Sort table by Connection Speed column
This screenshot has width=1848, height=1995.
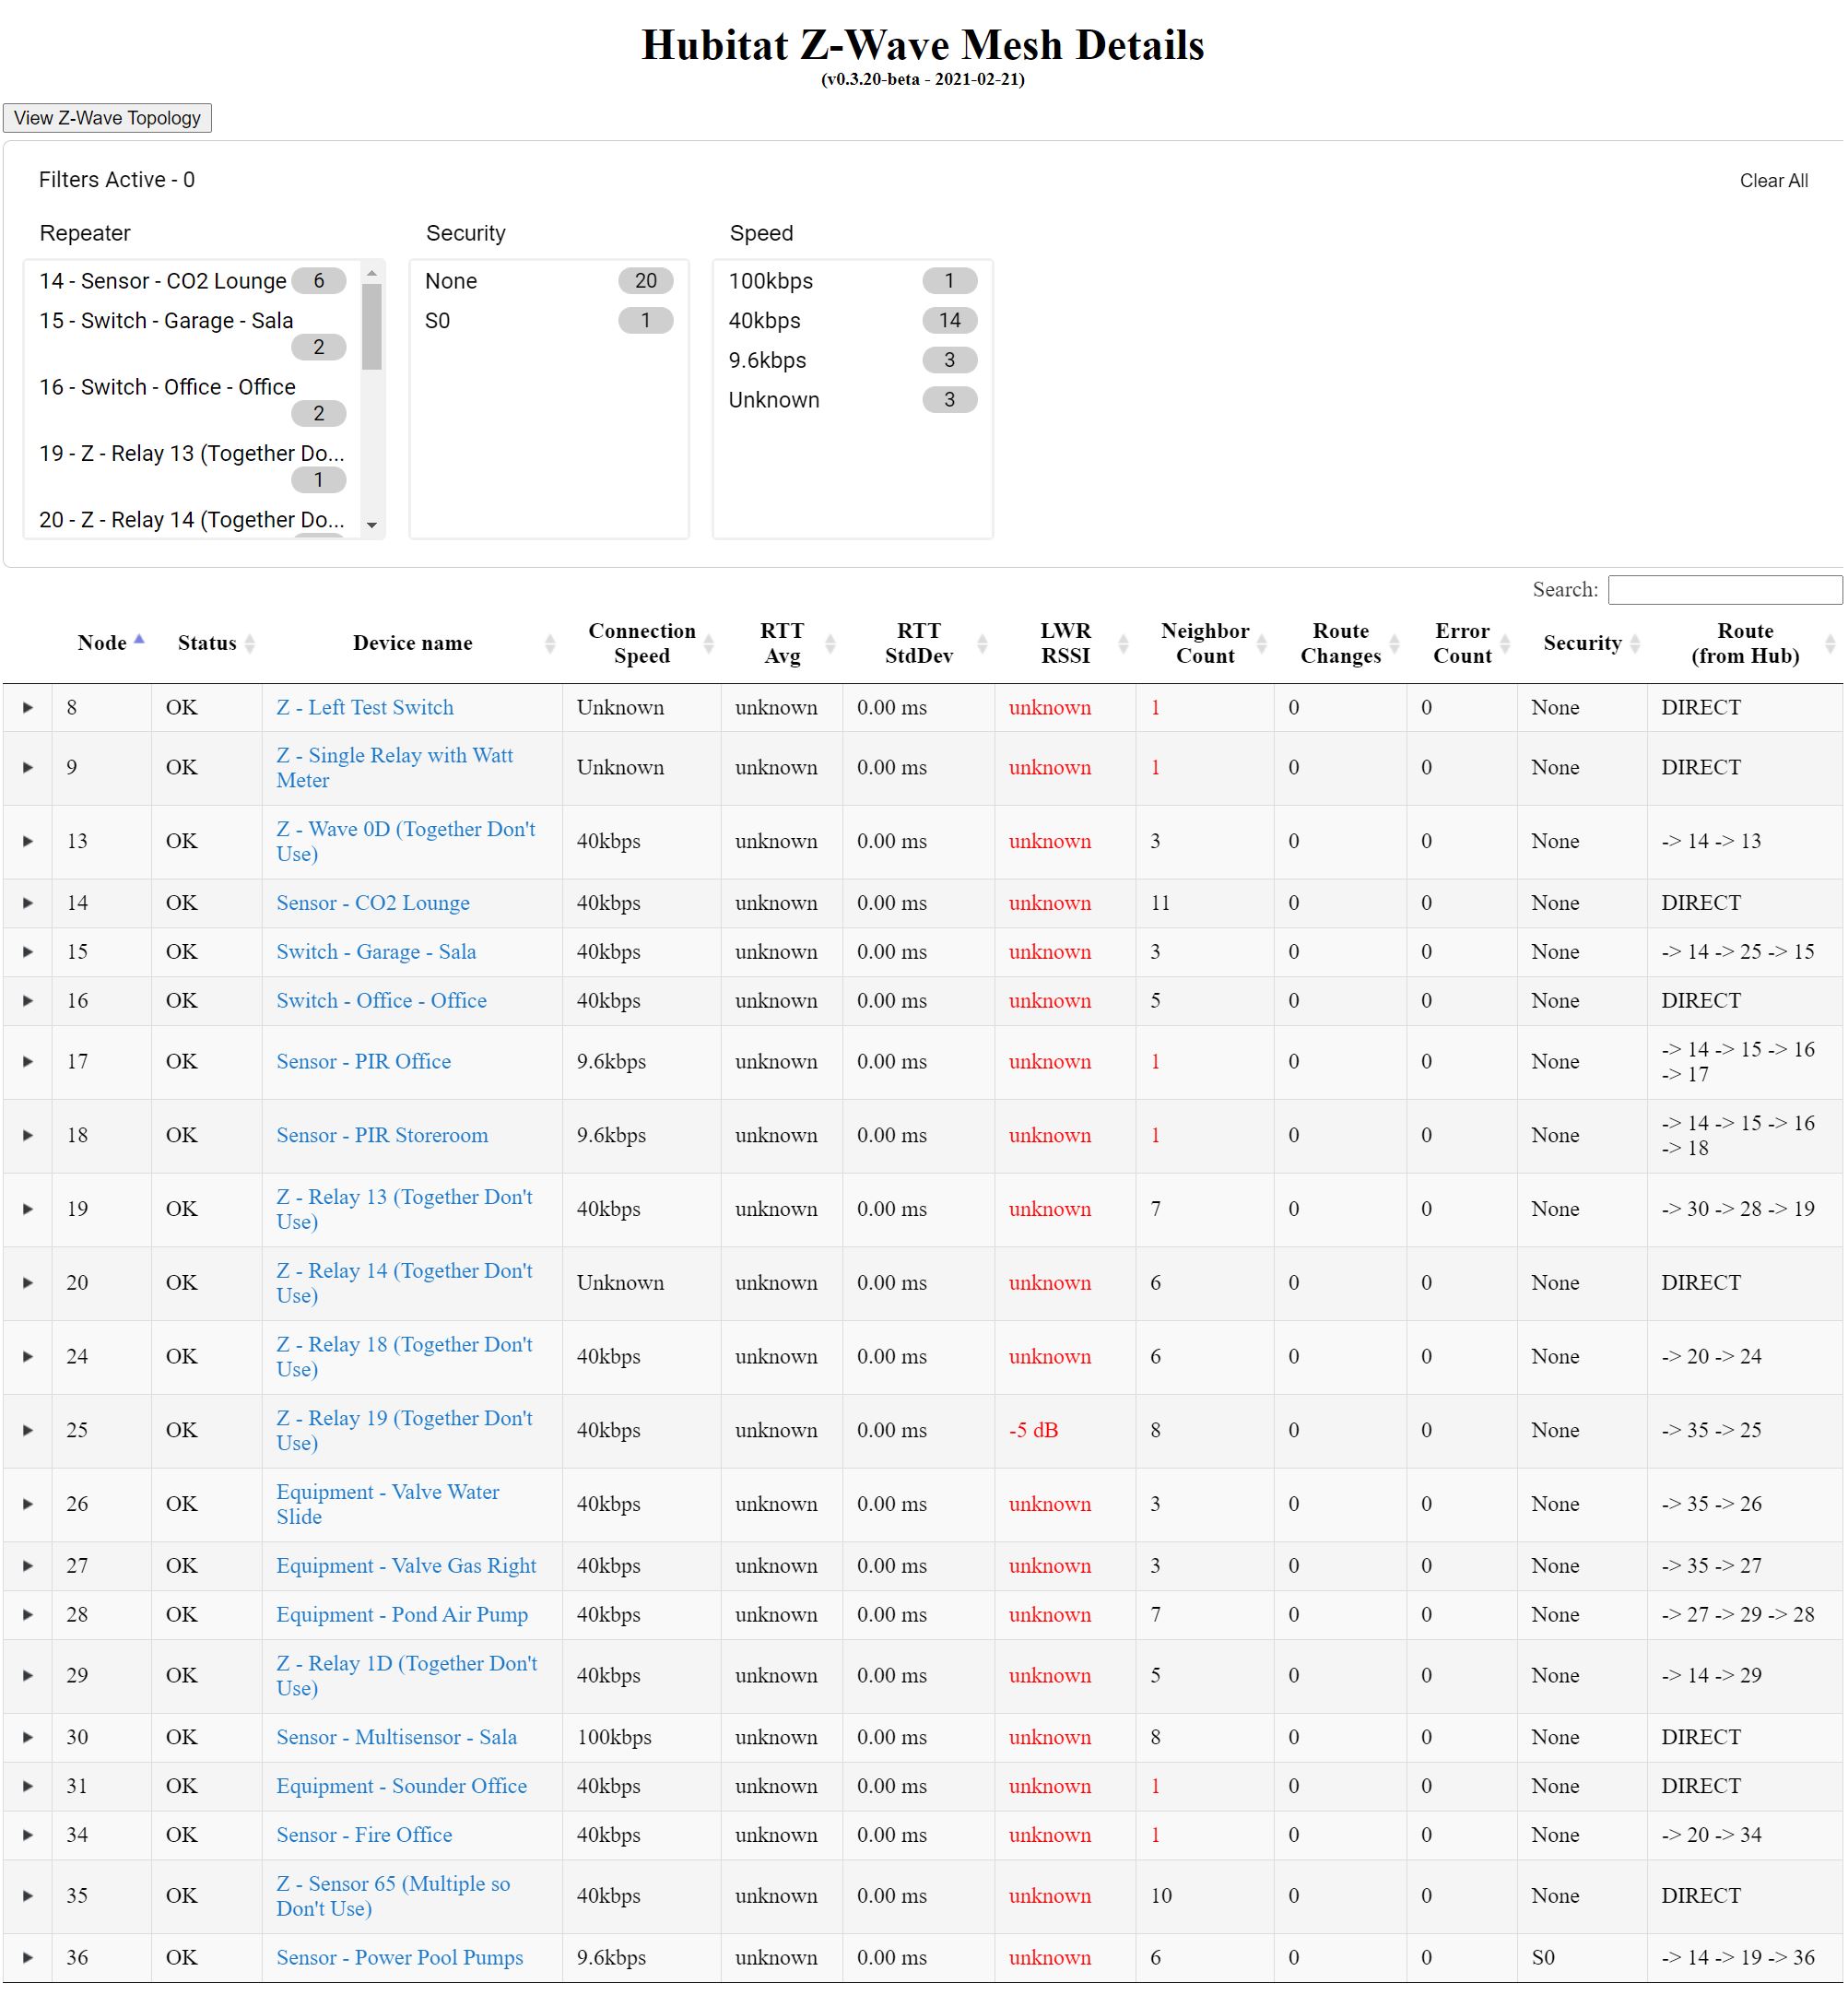pos(641,643)
